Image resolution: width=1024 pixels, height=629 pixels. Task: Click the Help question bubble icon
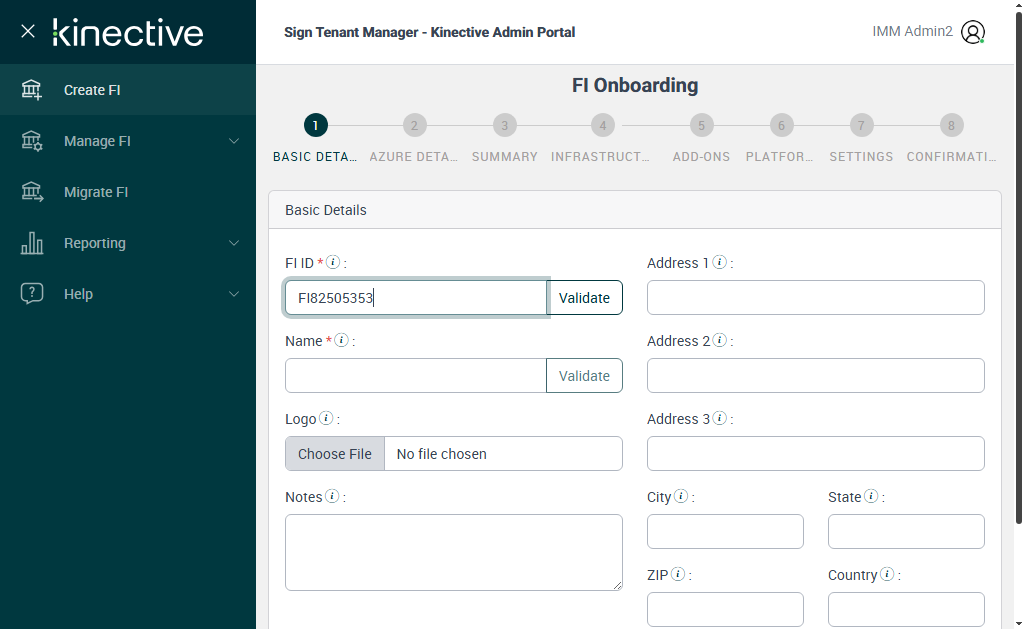coord(31,294)
